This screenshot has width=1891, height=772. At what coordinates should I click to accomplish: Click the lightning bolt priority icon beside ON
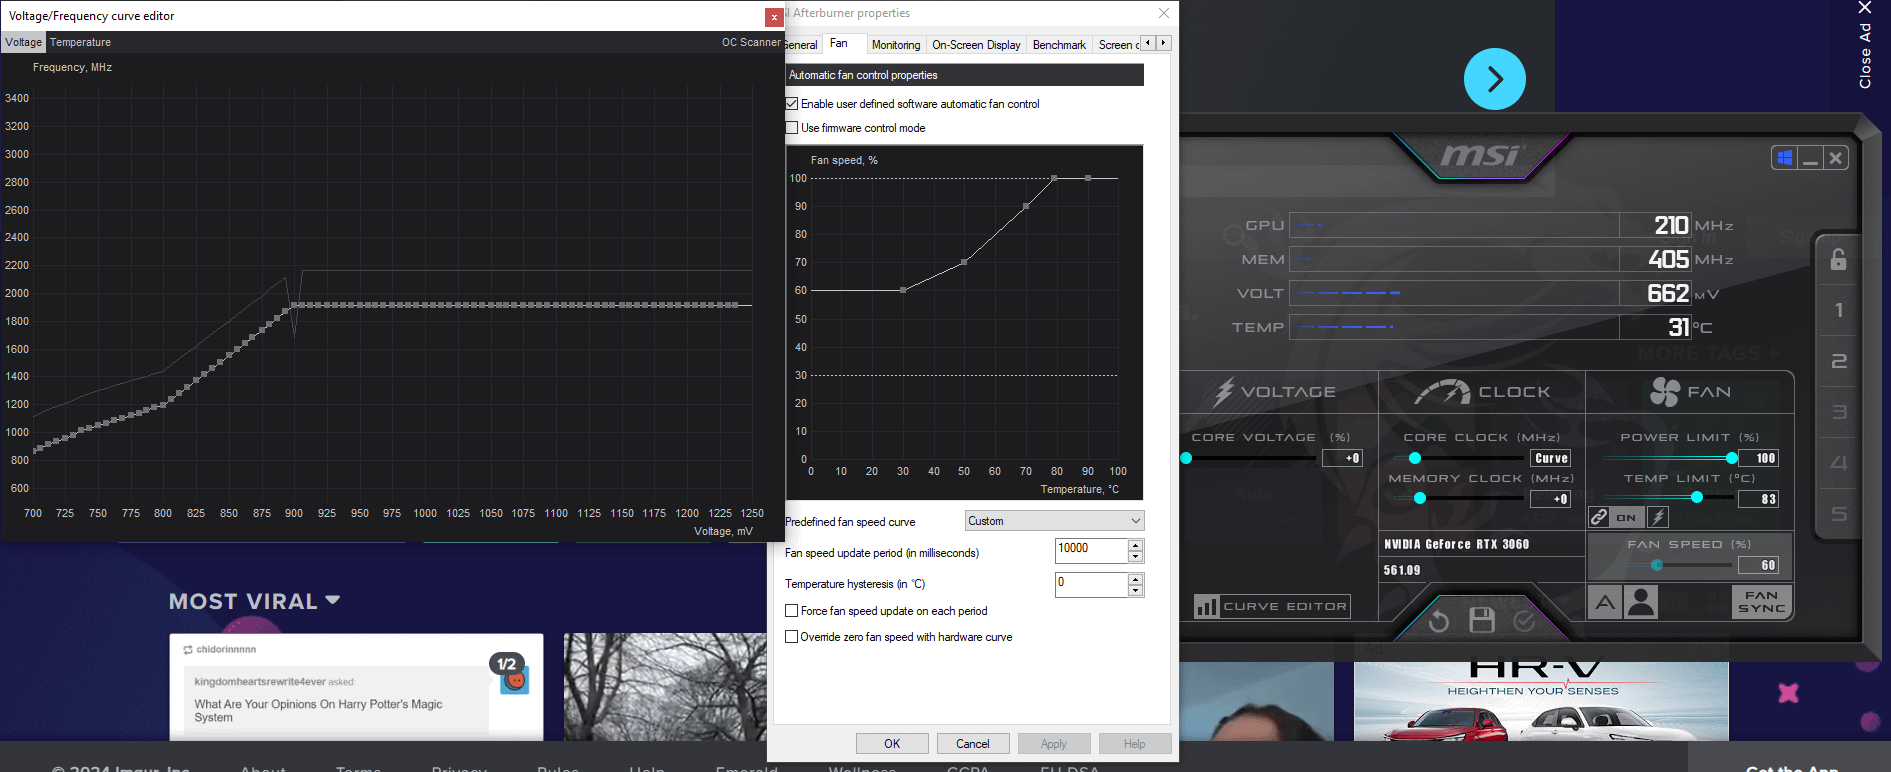(x=1658, y=517)
